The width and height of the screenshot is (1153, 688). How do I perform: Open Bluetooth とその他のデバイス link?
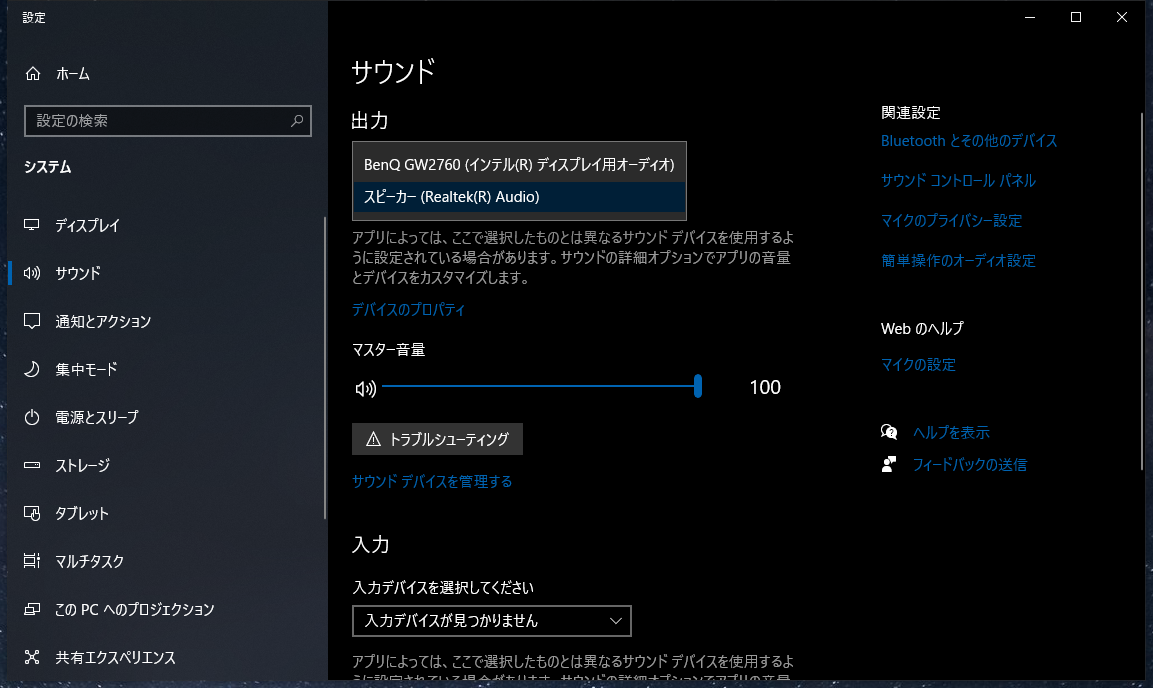point(968,141)
